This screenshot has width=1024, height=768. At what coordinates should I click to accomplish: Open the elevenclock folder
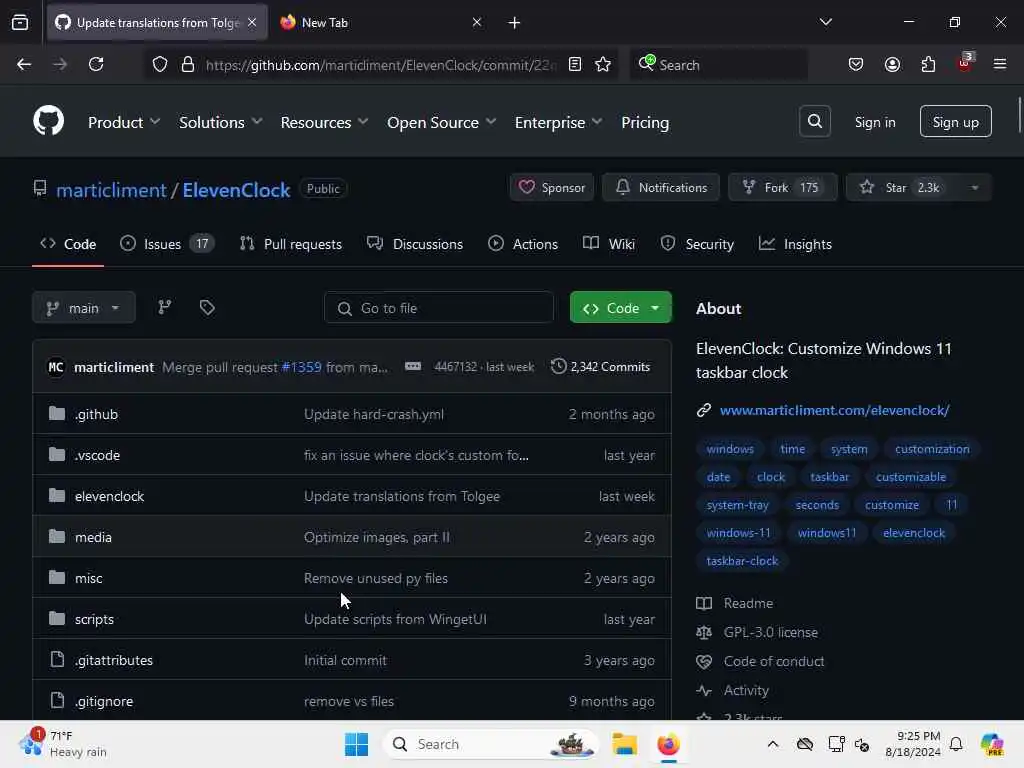click(x=109, y=496)
